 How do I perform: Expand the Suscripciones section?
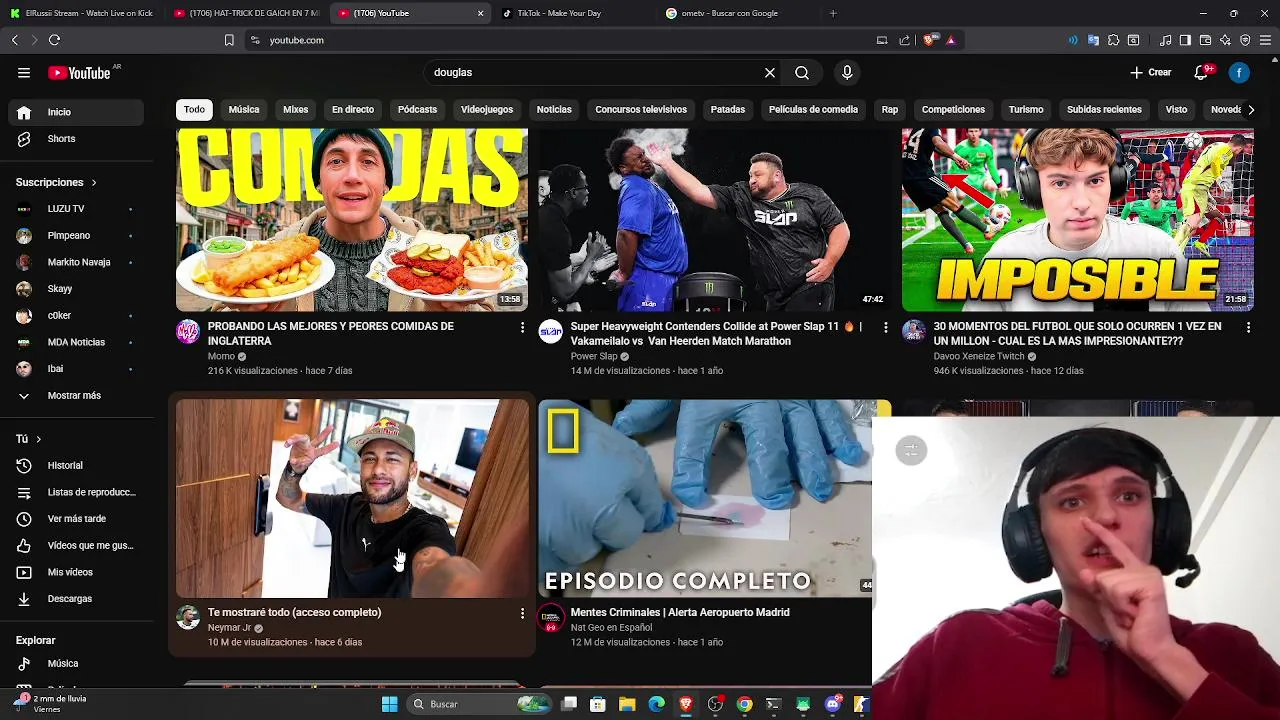[56, 182]
